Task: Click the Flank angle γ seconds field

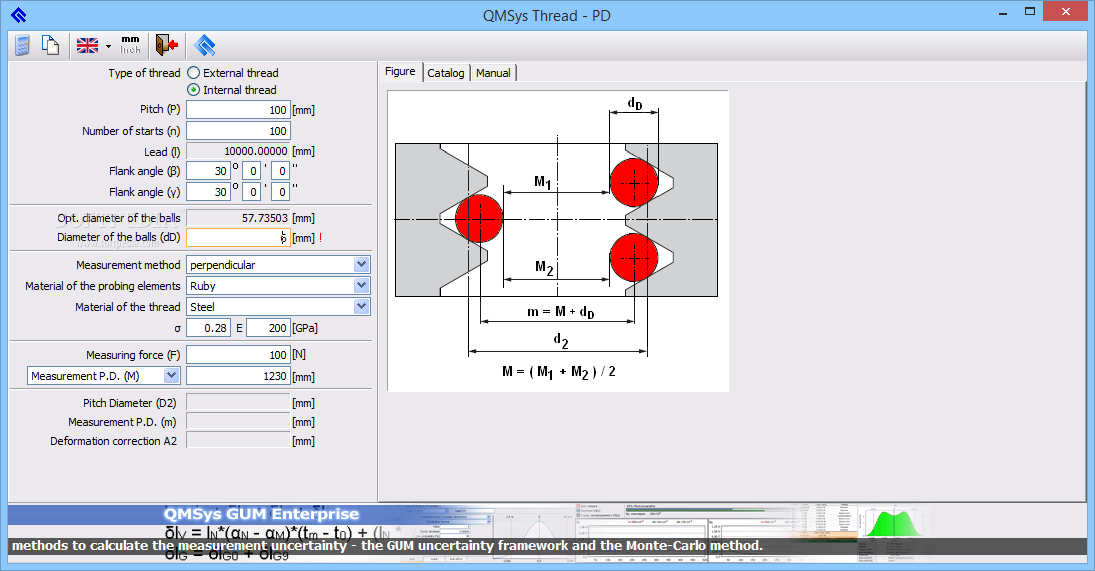Action: point(281,191)
